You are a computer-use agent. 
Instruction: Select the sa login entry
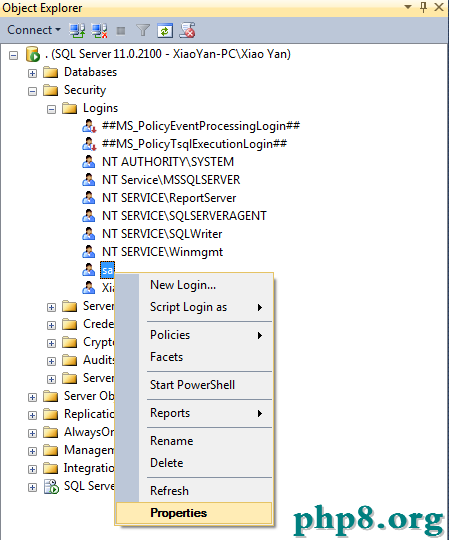click(x=107, y=270)
